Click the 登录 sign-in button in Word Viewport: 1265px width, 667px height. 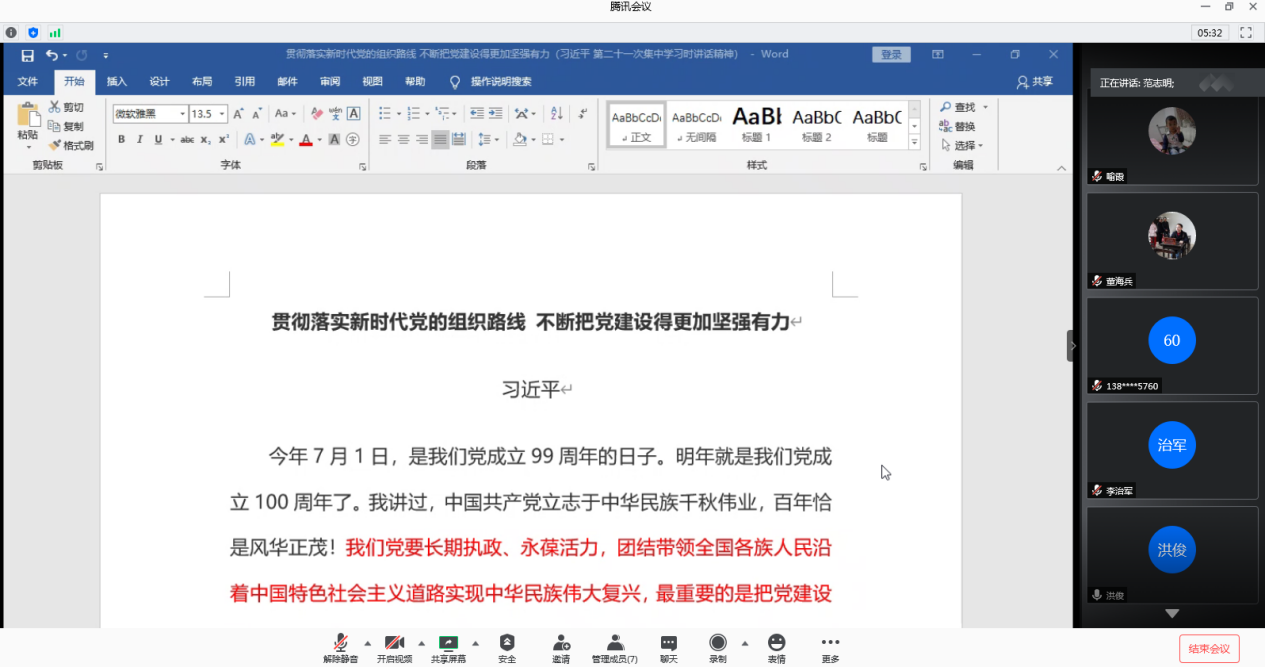tap(891, 55)
